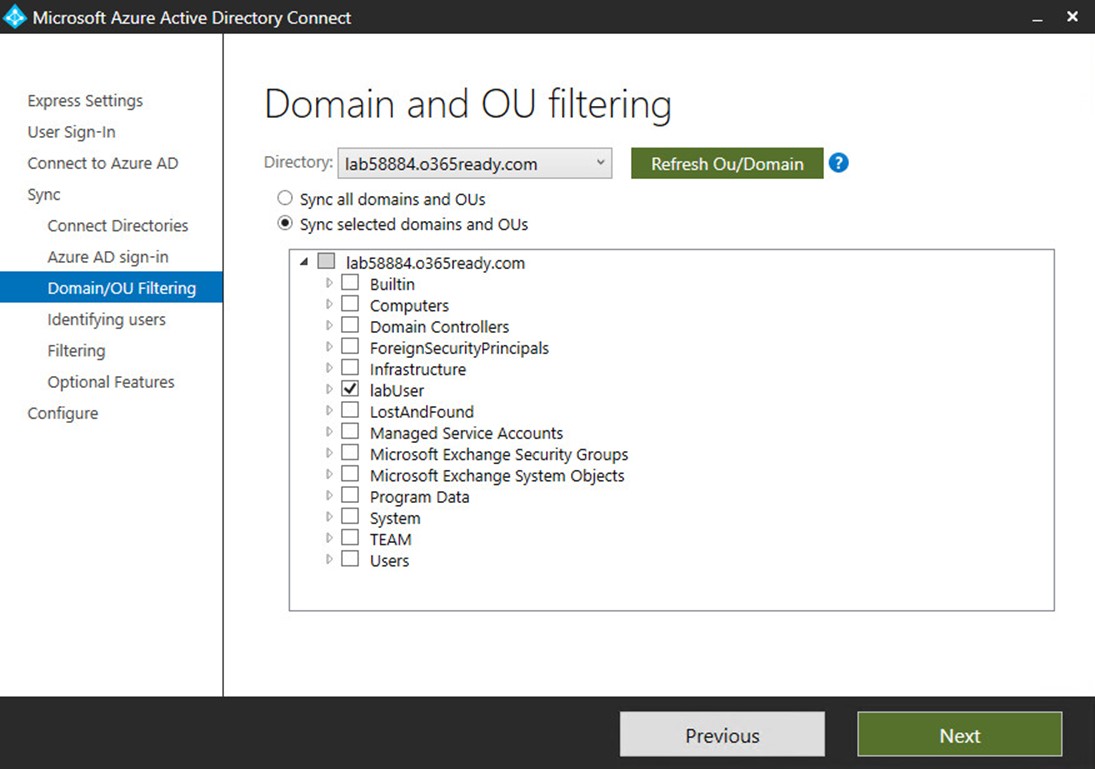Image resolution: width=1095 pixels, height=769 pixels.
Task: Expand the Computers node
Action: [329, 304]
